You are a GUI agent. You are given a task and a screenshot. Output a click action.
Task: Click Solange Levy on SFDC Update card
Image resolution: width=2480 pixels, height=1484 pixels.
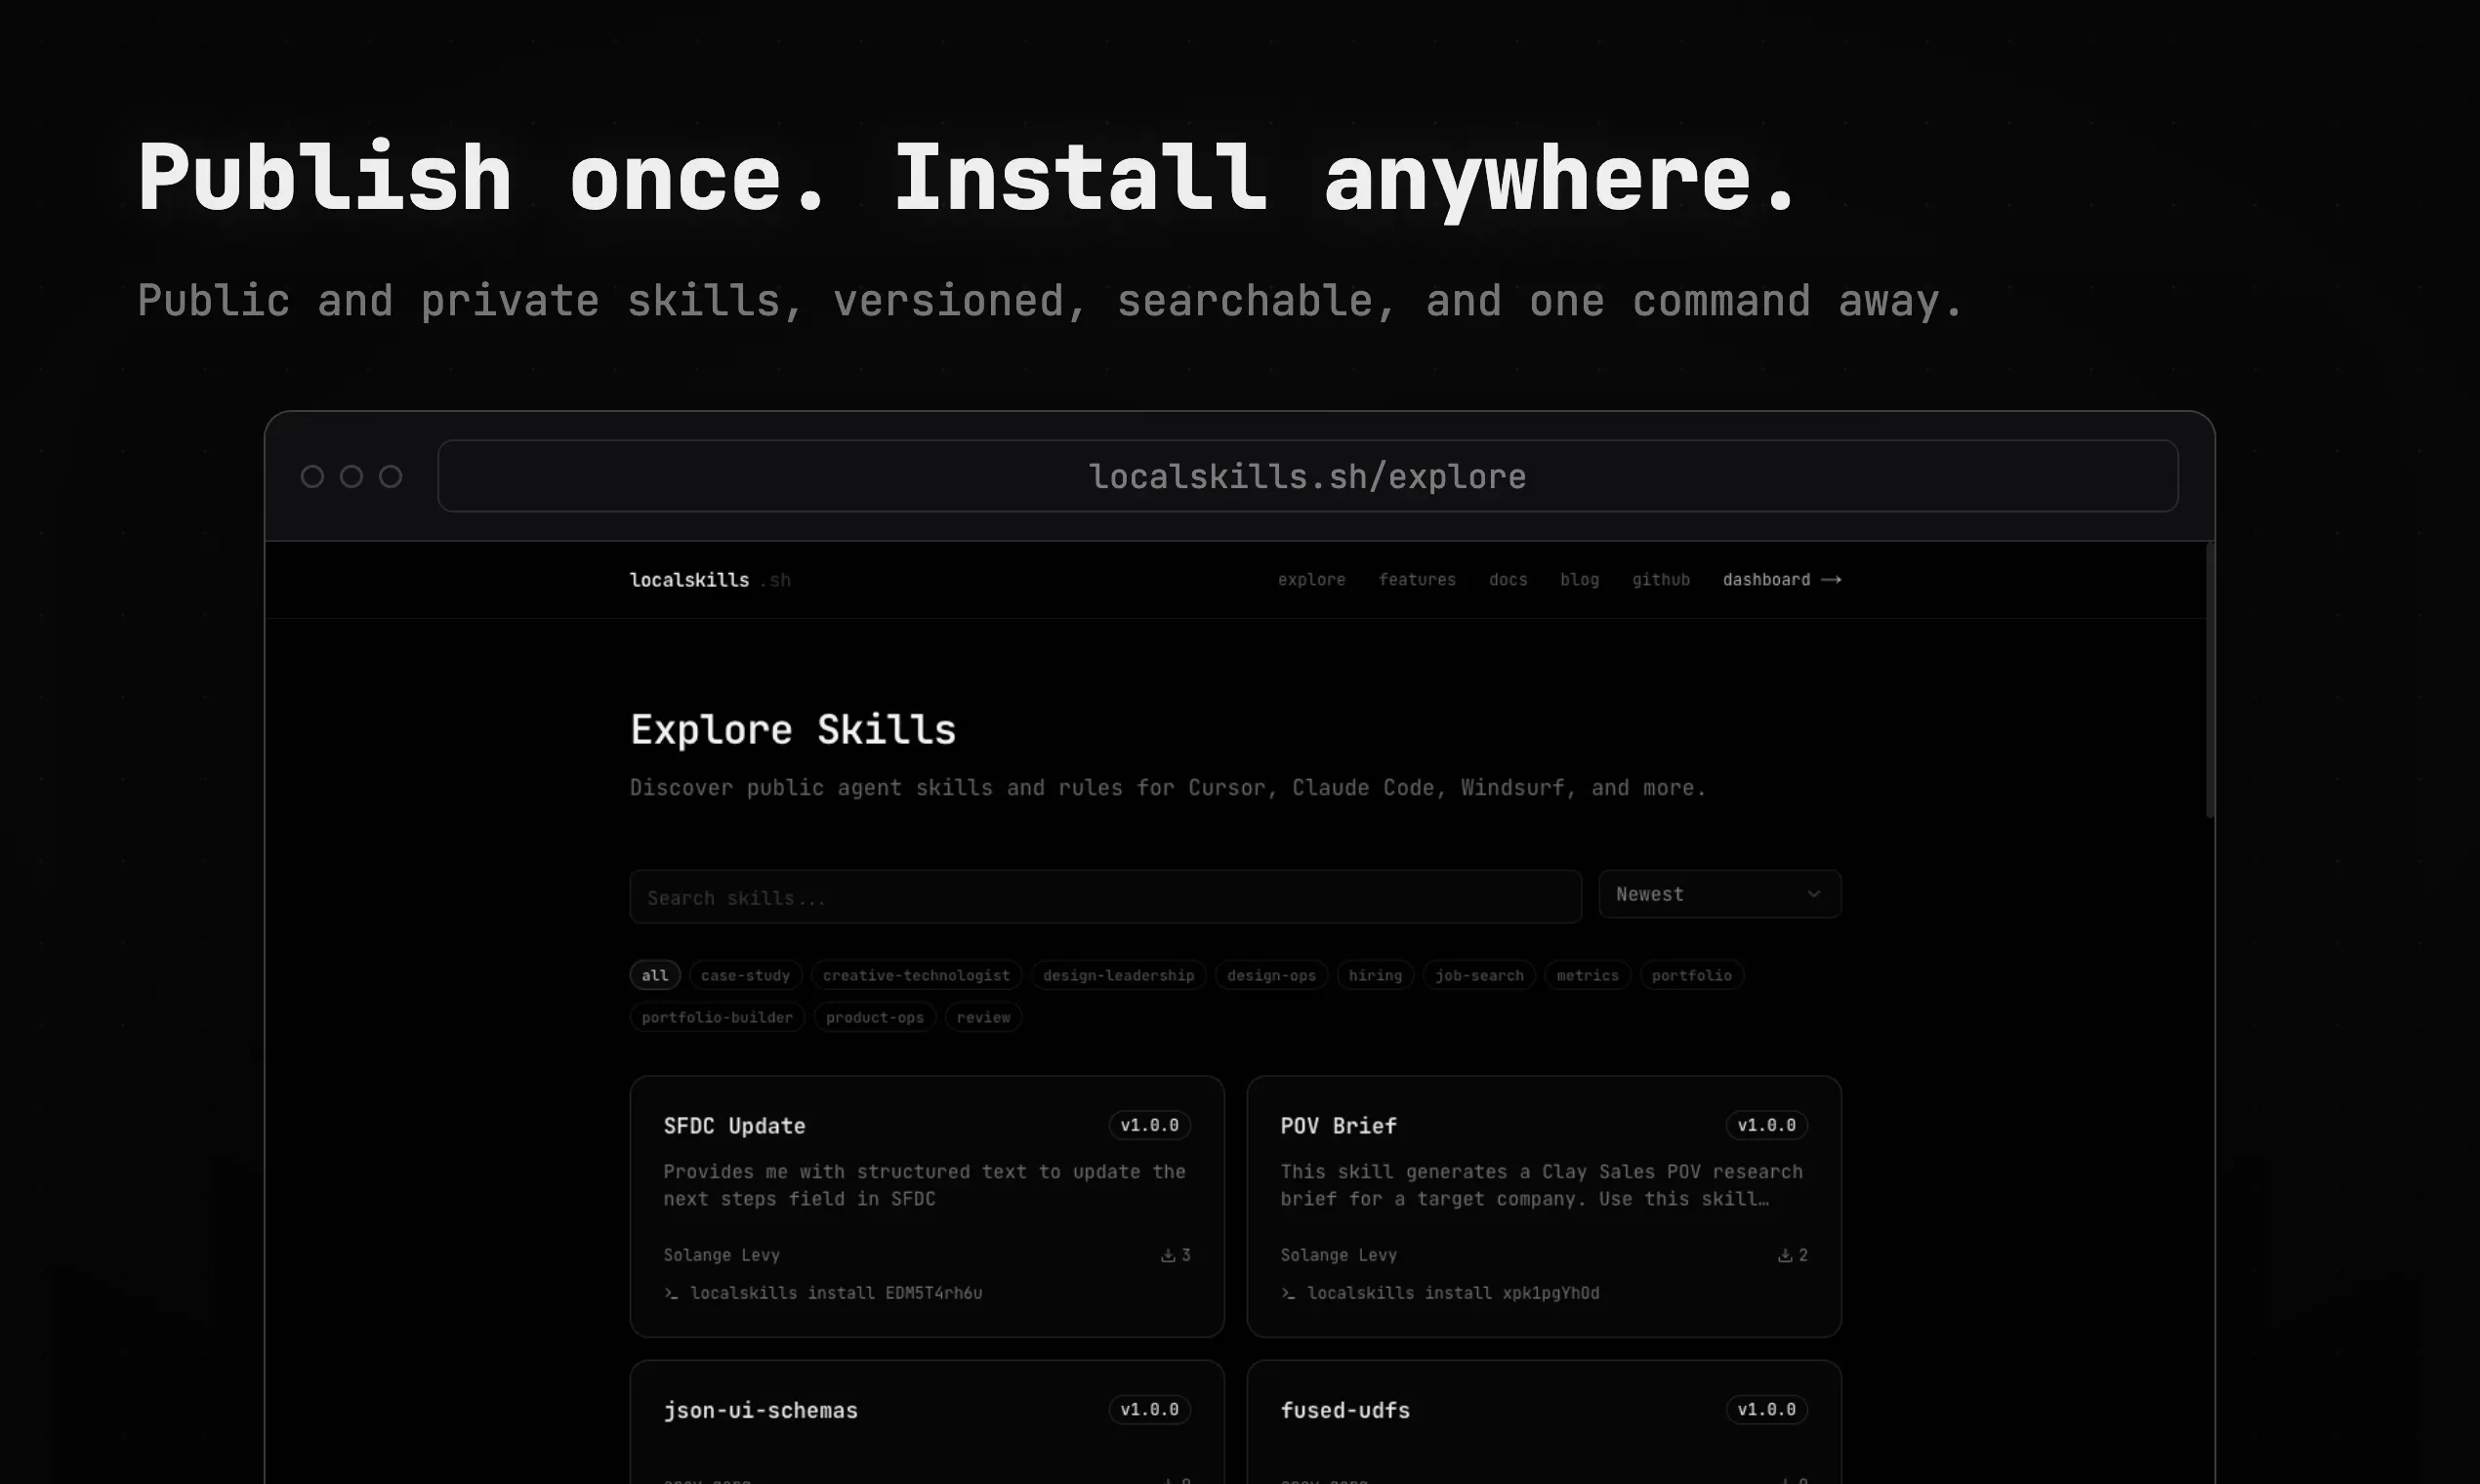pyautogui.click(x=721, y=1255)
